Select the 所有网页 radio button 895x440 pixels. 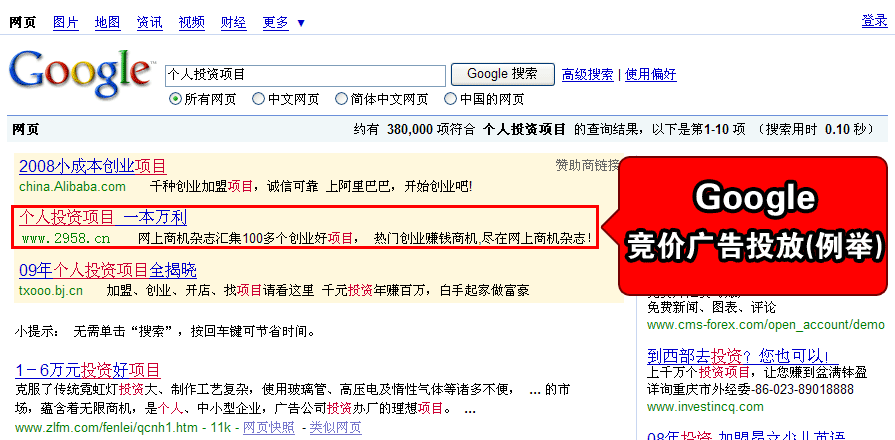pyautogui.click(x=175, y=99)
